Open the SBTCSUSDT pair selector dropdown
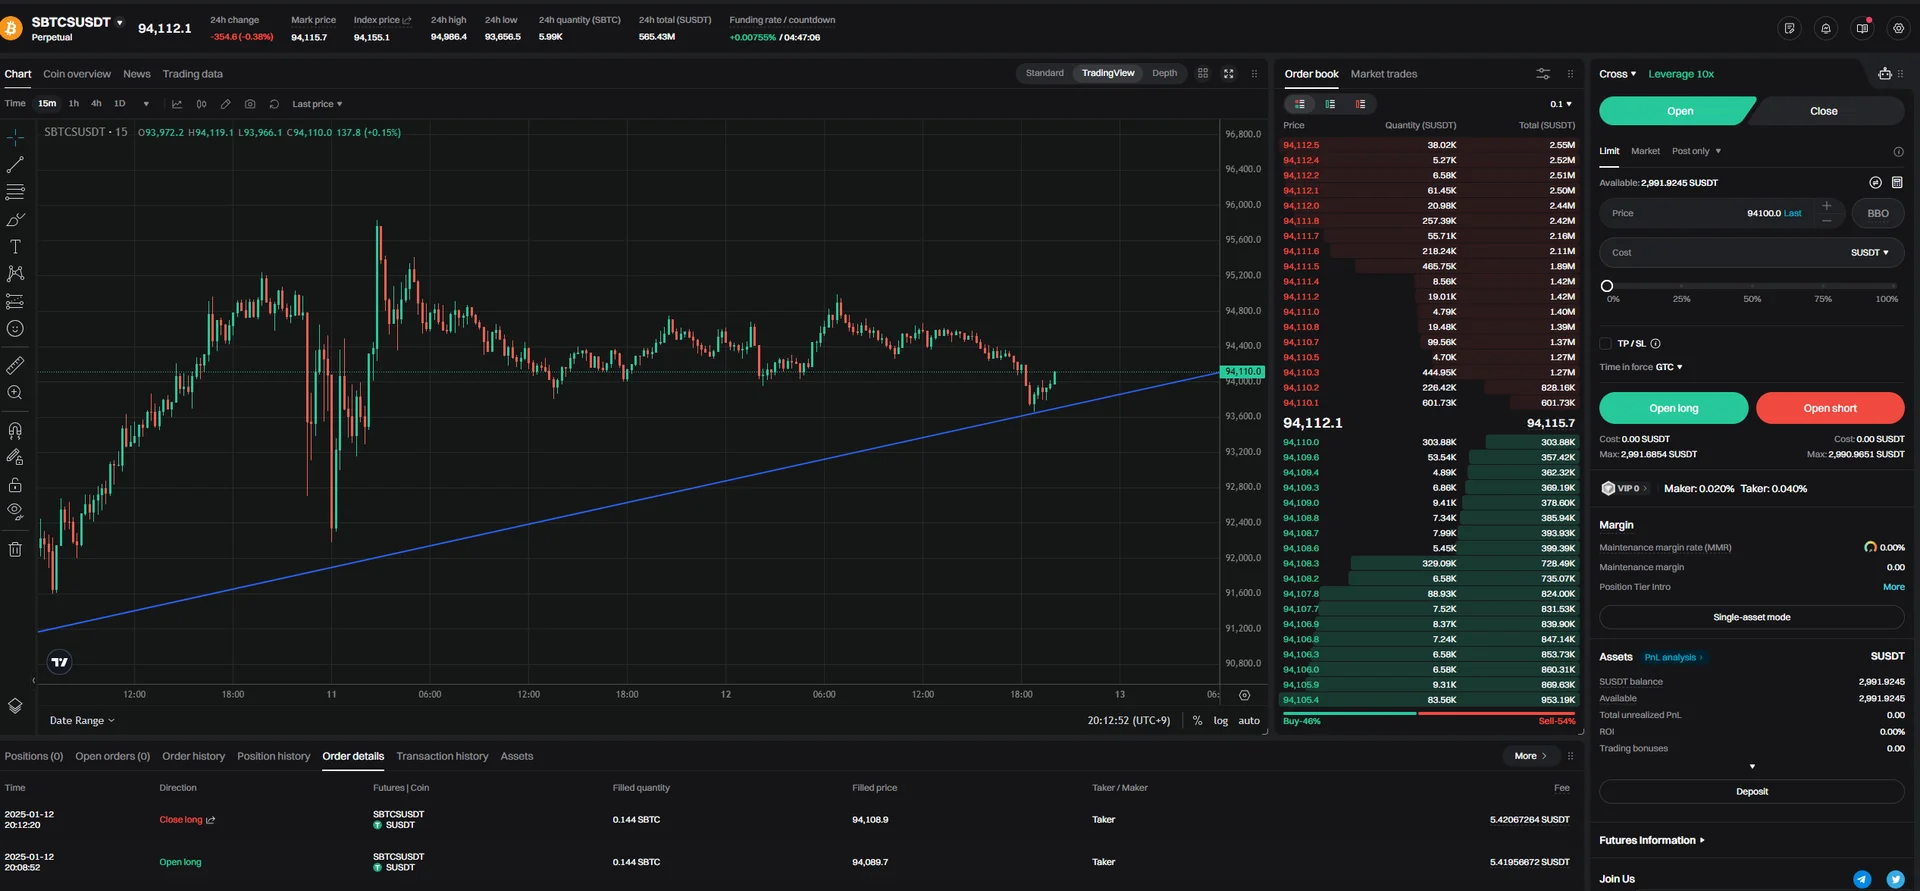Image resolution: width=1920 pixels, height=891 pixels. pyautogui.click(x=78, y=22)
